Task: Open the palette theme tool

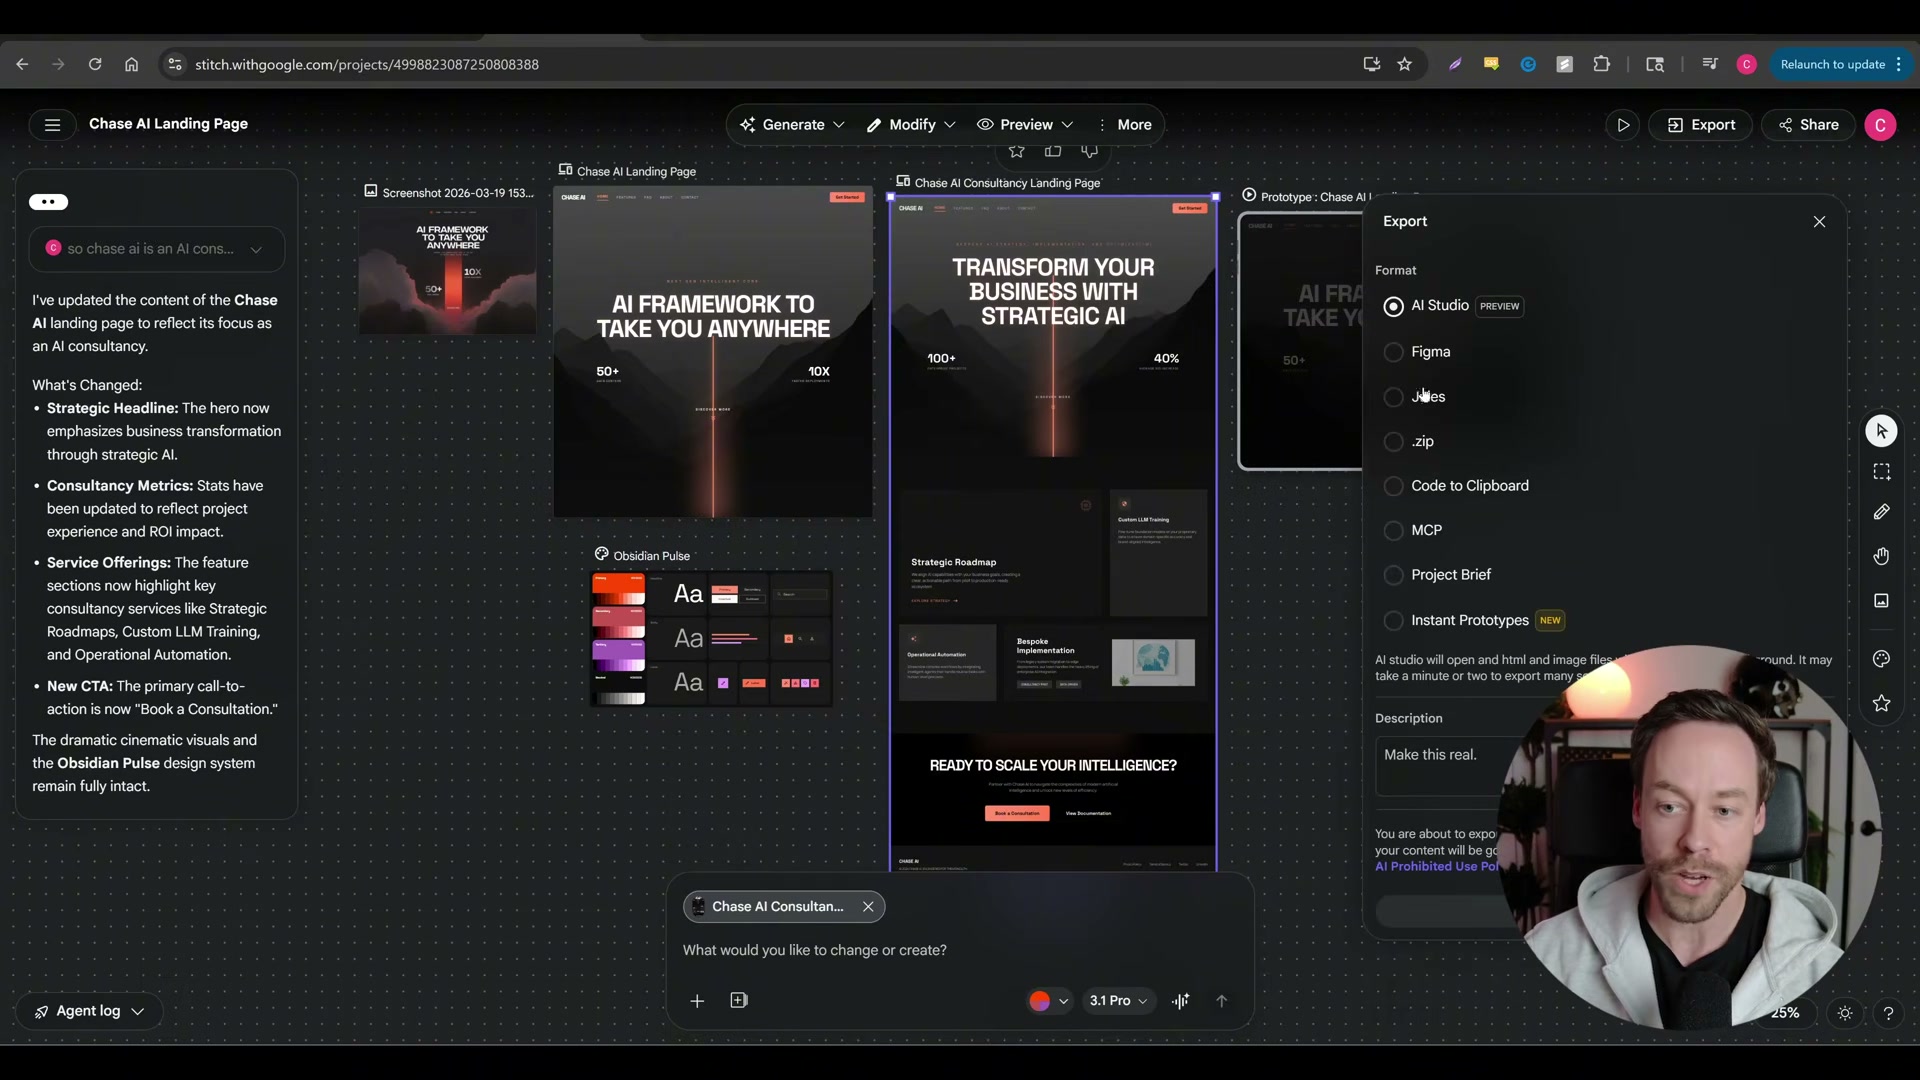Action: [1881, 659]
